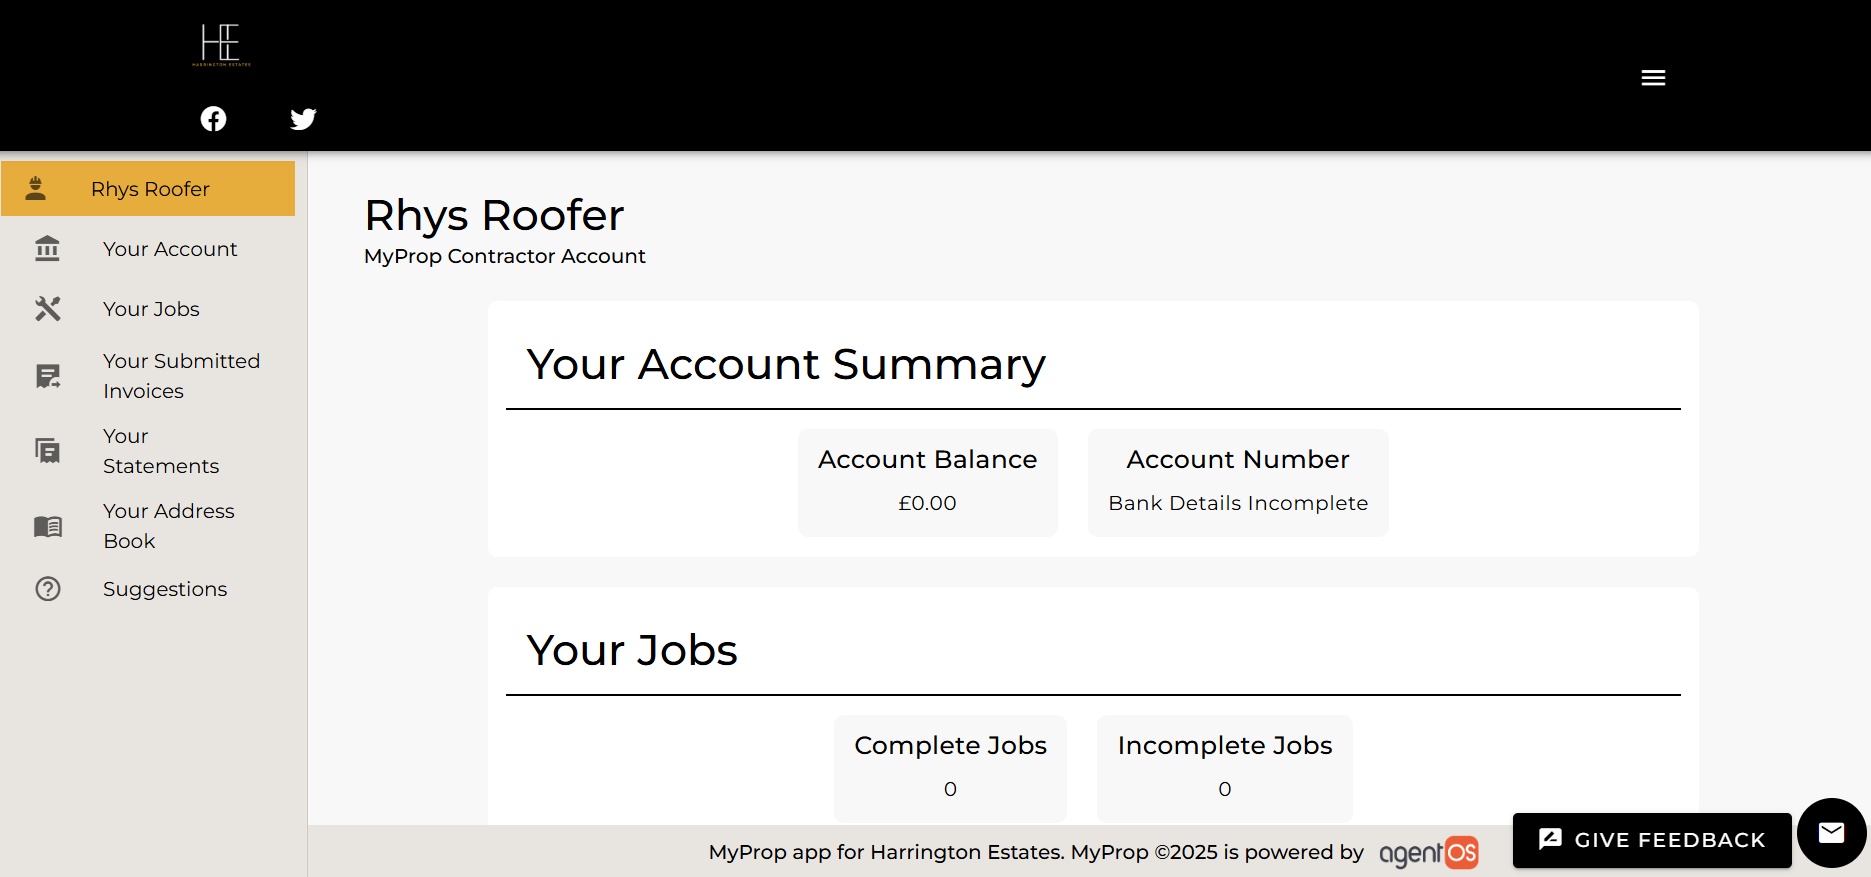The height and width of the screenshot is (877, 1871).
Task: Click the footer MyProp copyright text
Action: 1036,852
